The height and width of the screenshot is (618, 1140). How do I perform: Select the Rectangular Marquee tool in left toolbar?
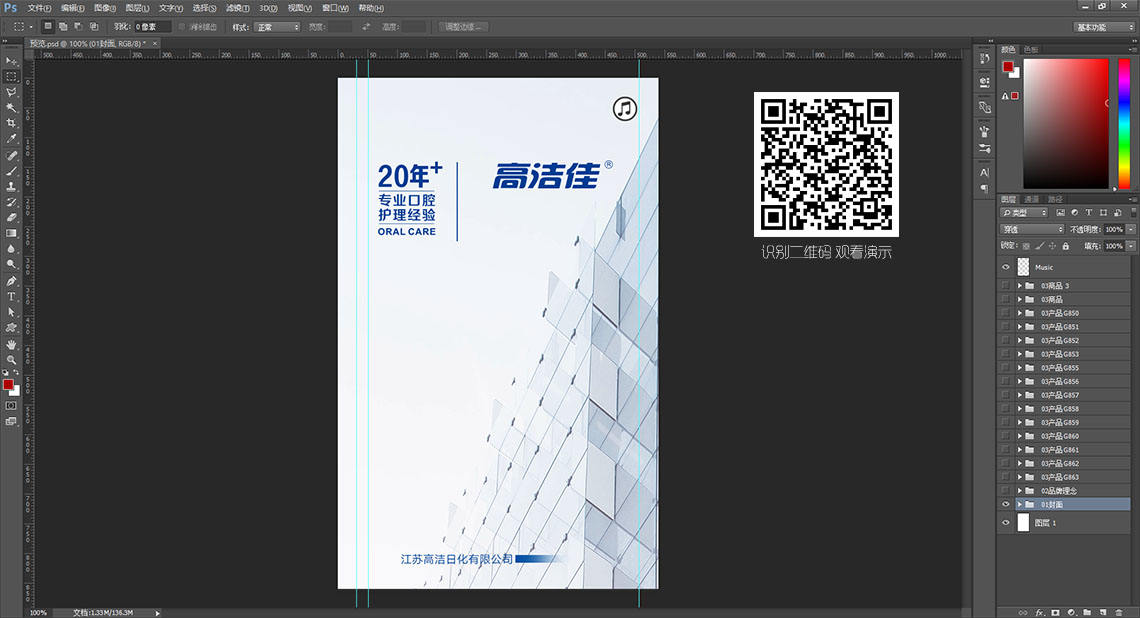pos(11,77)
